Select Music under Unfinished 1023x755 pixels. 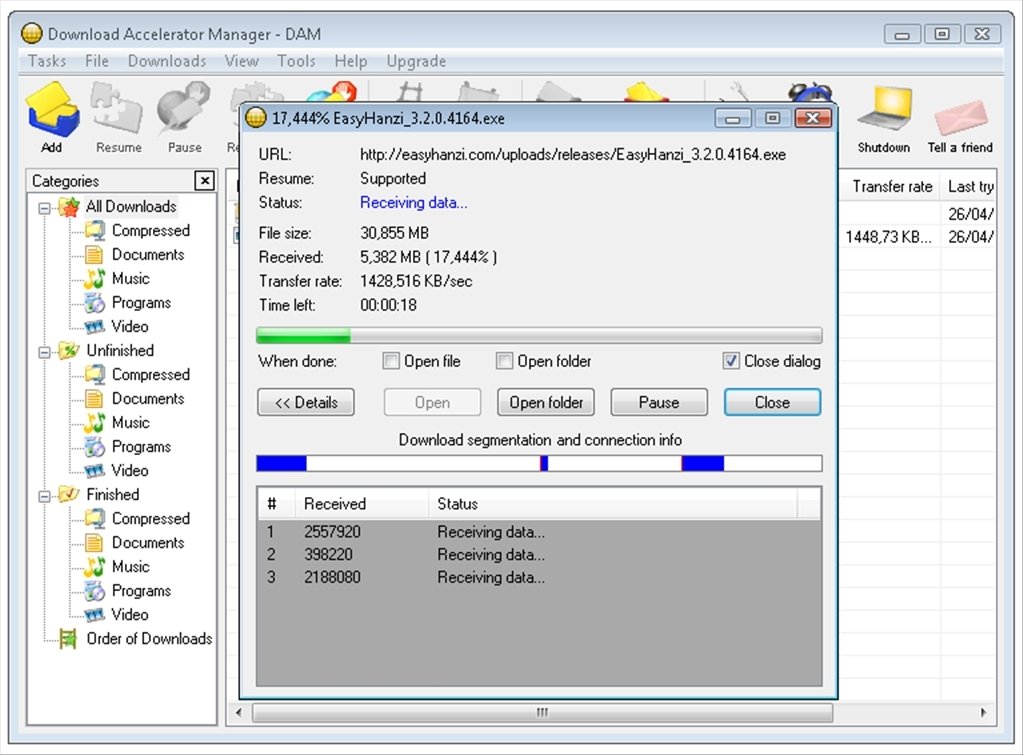point(130,423)
